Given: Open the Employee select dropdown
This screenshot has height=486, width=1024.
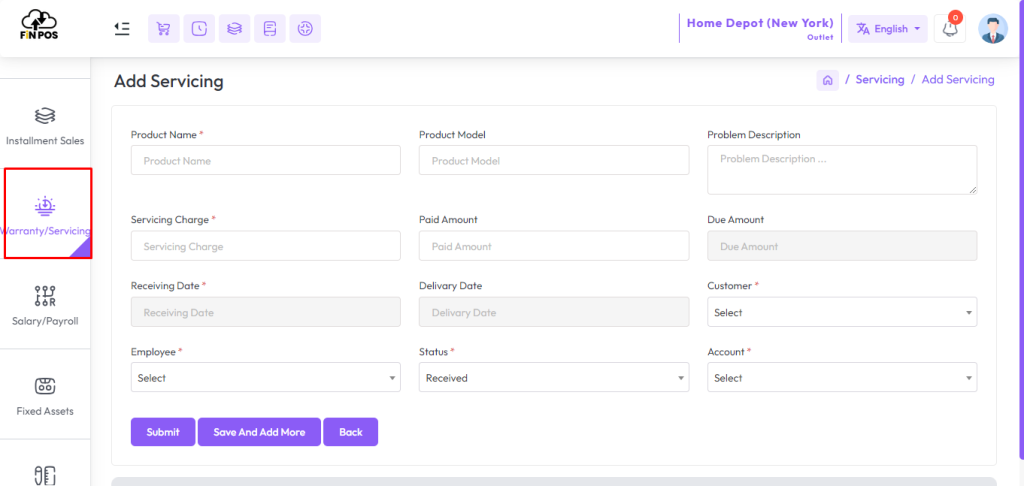Looking at the screenshot, I should (x=266, y=378).
